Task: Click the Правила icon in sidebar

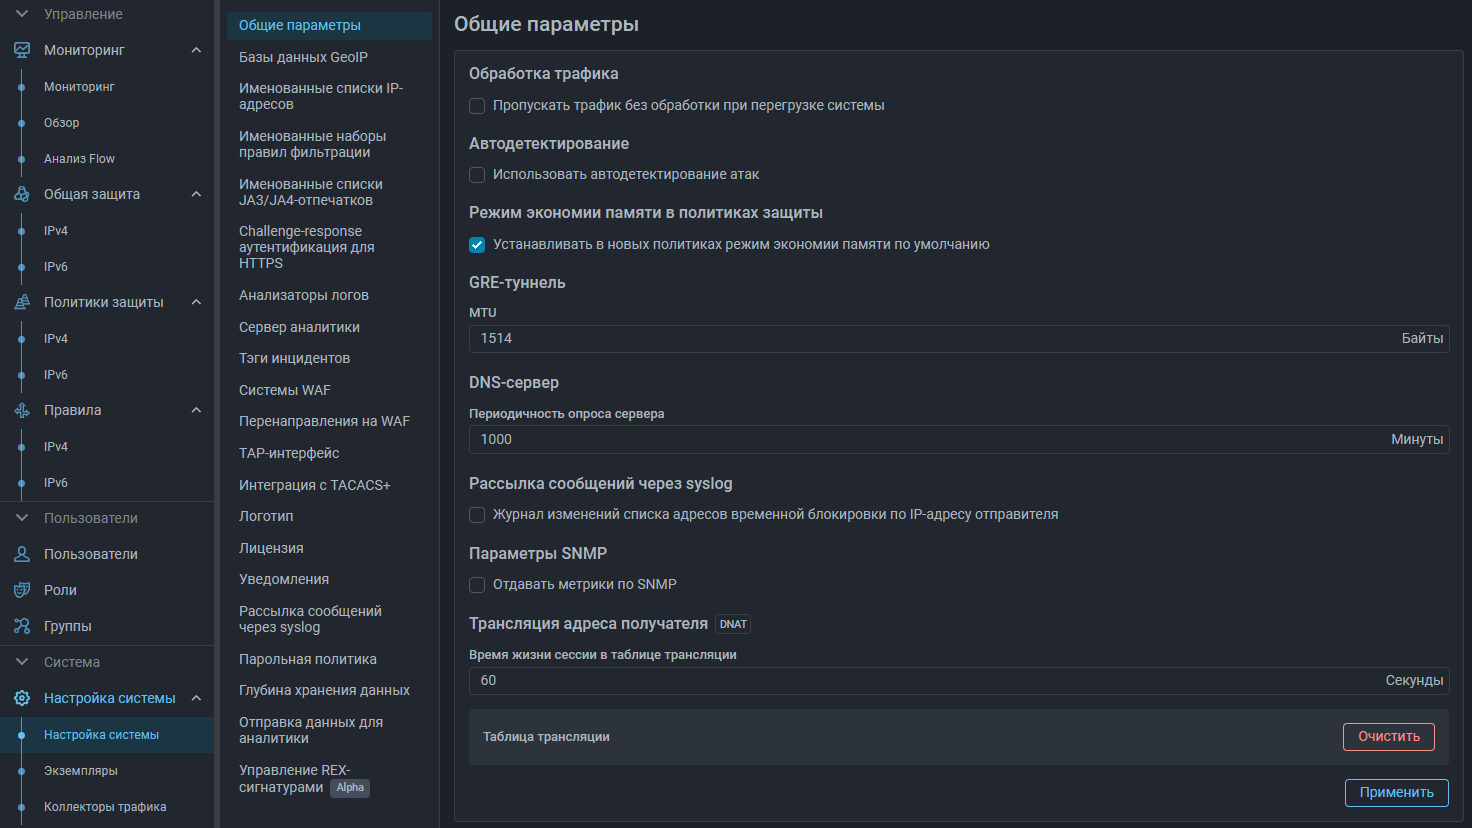Action: 22,410
